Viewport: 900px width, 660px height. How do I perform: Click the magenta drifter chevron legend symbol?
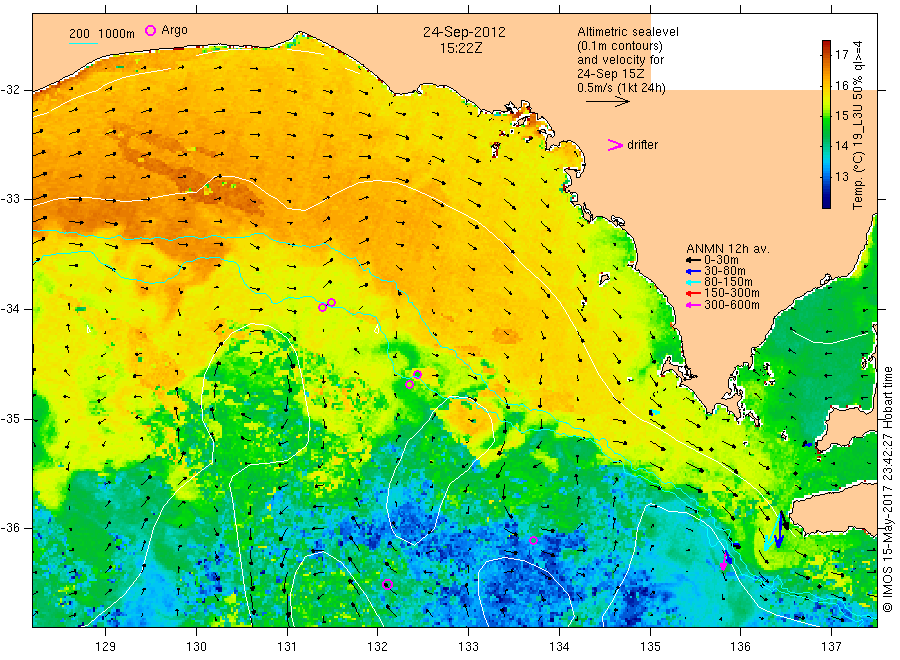(615, 145)
